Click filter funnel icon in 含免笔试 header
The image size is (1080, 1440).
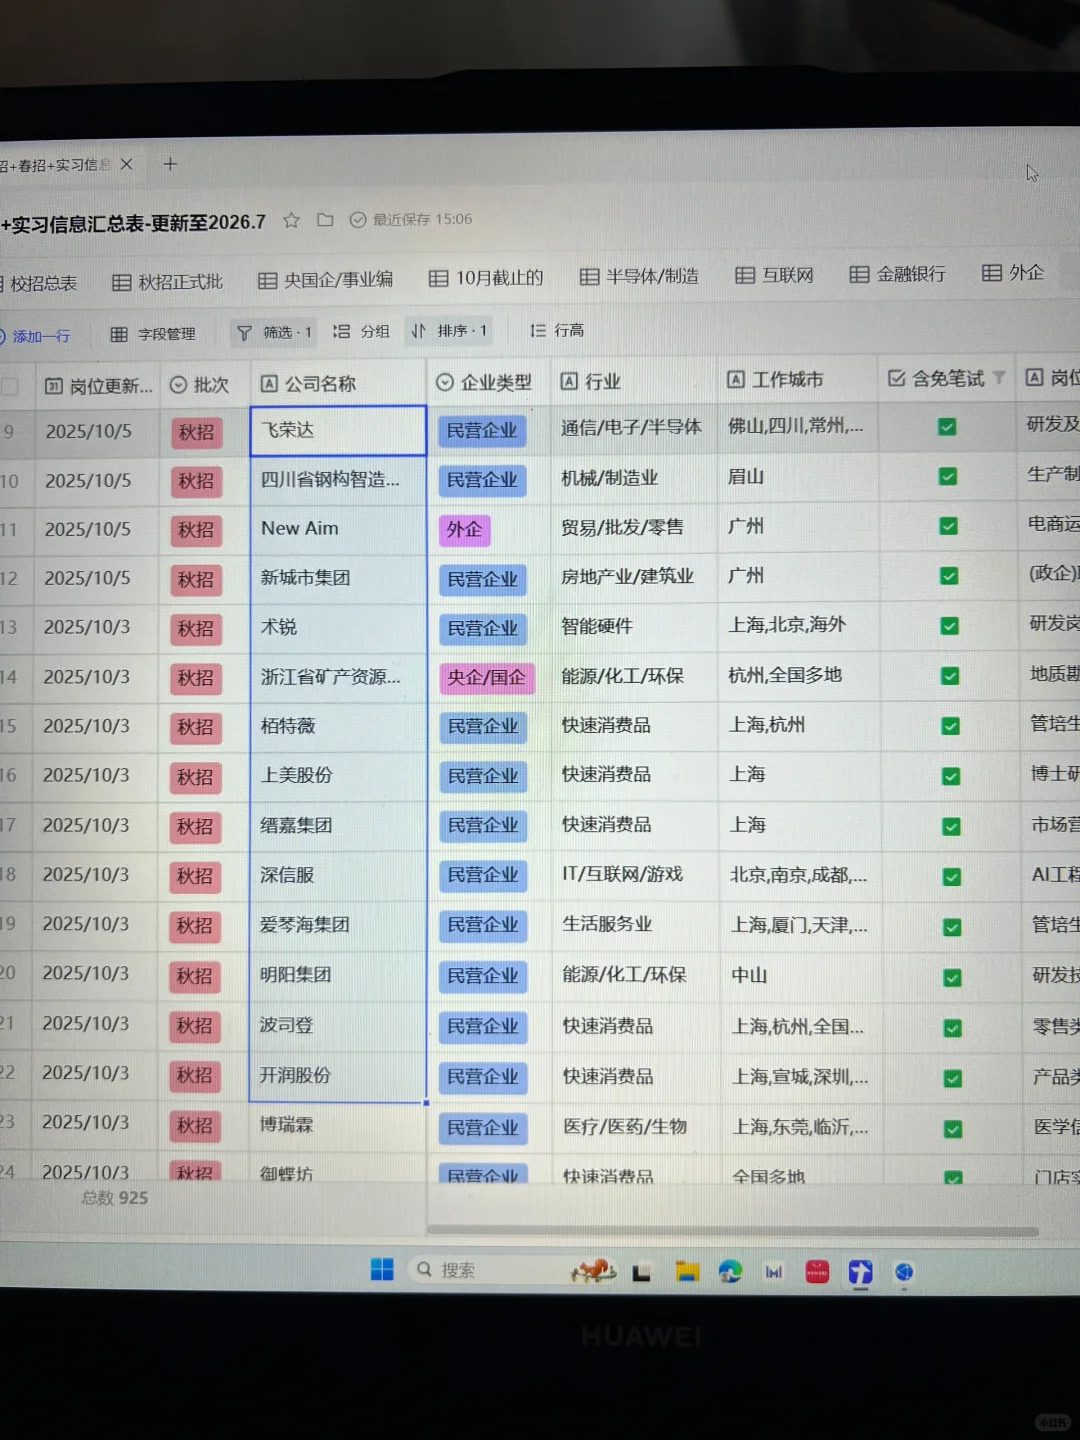click(998, 378)
